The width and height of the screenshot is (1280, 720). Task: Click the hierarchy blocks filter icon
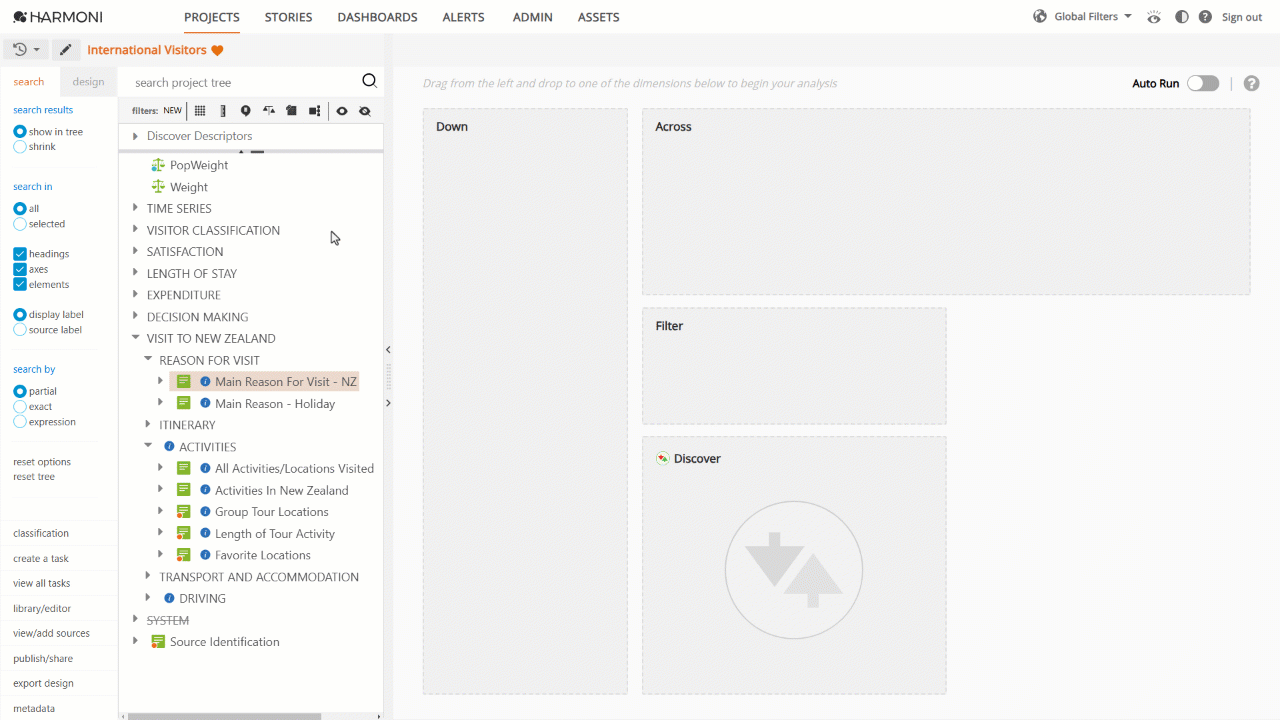pos(315,111)
